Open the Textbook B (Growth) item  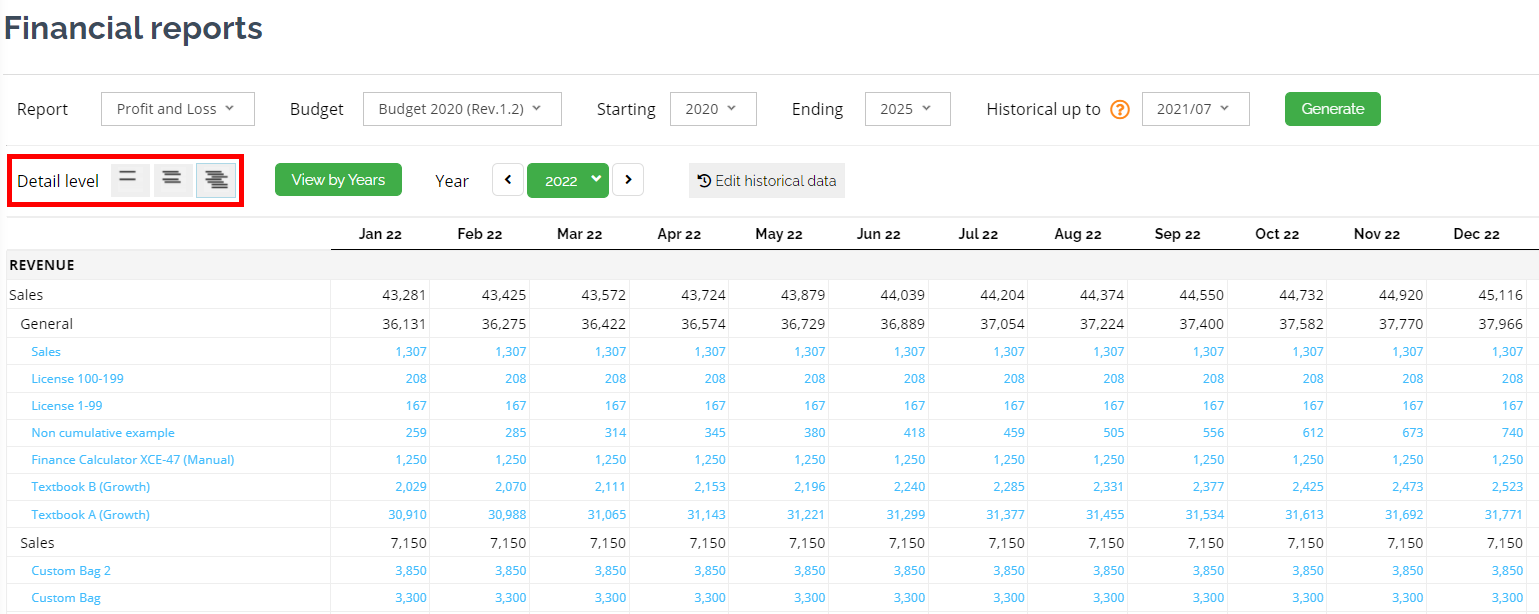click(91, 487)
